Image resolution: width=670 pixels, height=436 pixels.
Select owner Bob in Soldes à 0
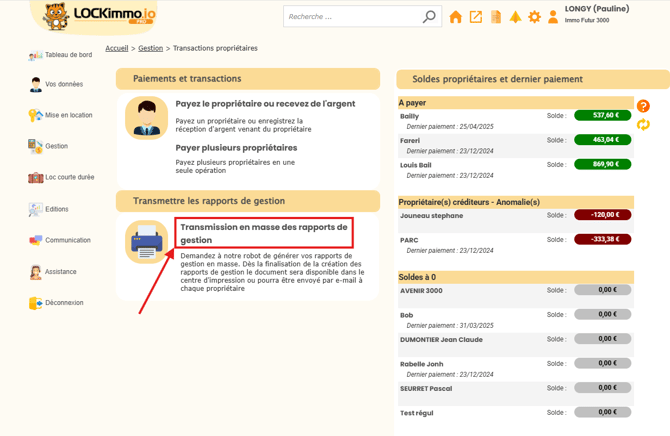(406, 315)
